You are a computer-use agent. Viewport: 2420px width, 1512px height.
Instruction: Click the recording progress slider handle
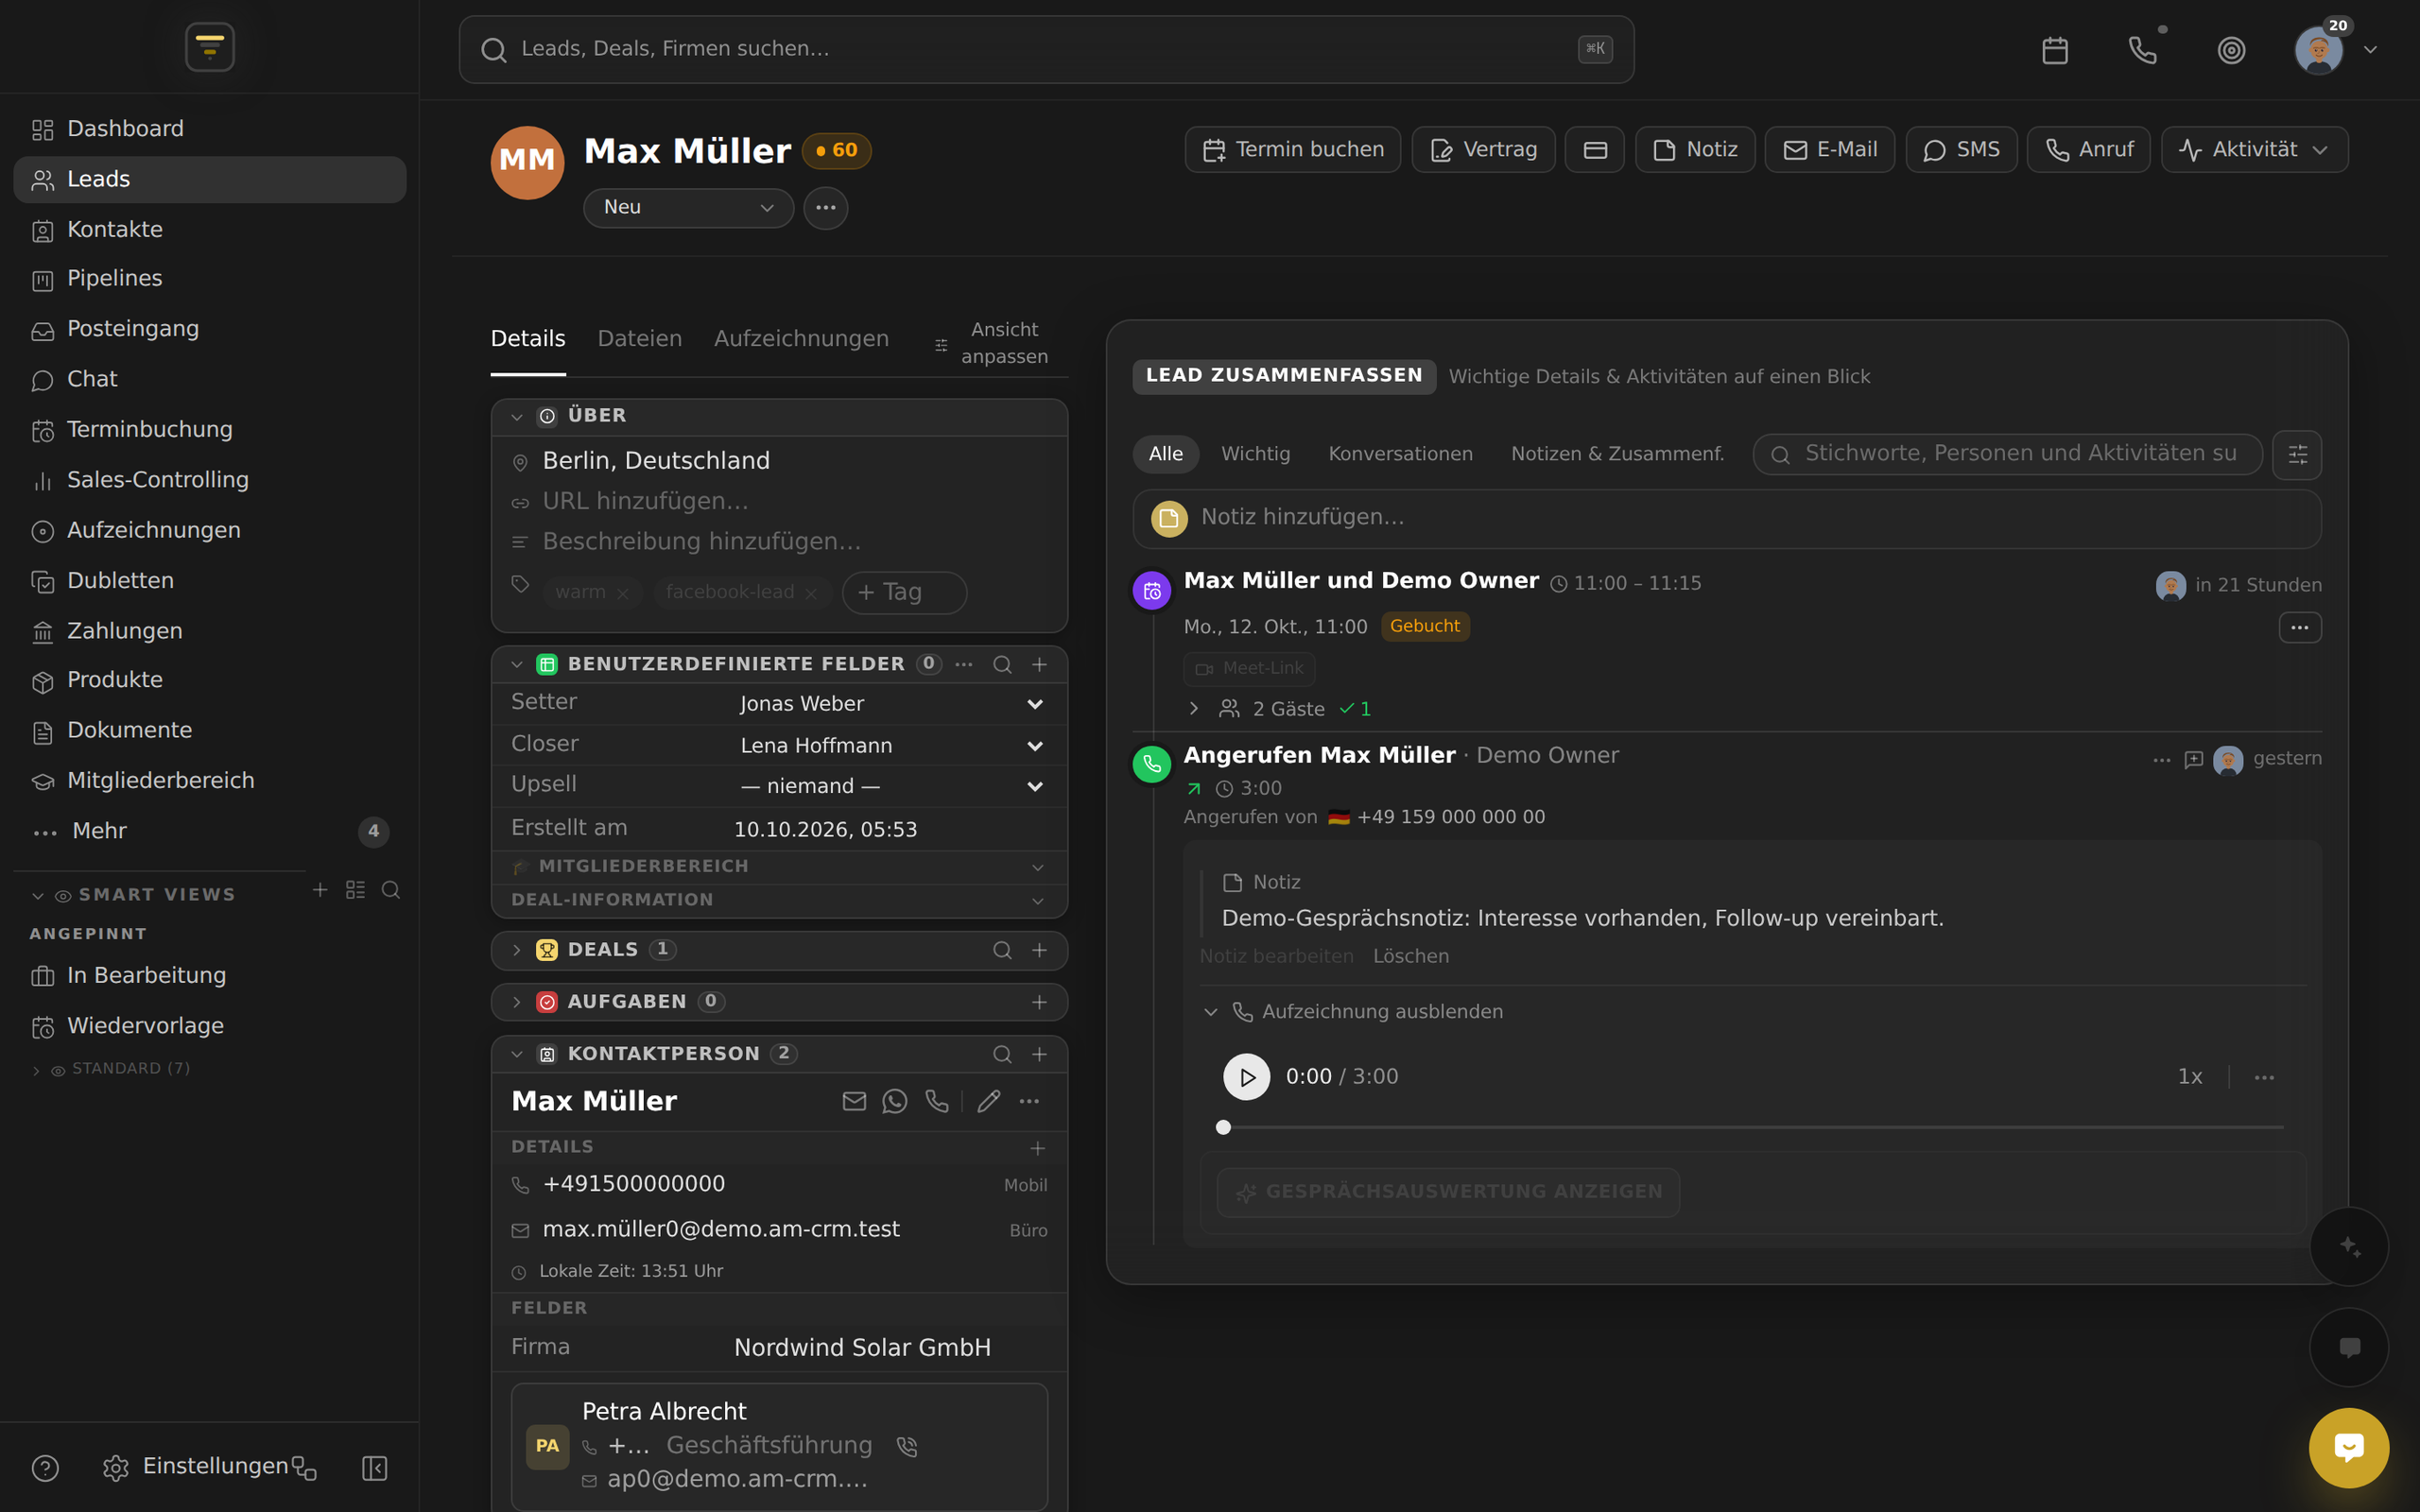pos(1223,1128)
